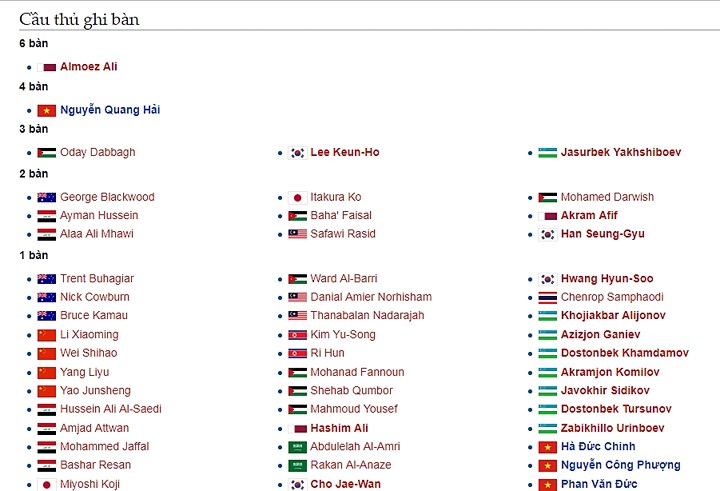Click the Australia flag next to George Blackwood
720x491 pixels.
46,198
